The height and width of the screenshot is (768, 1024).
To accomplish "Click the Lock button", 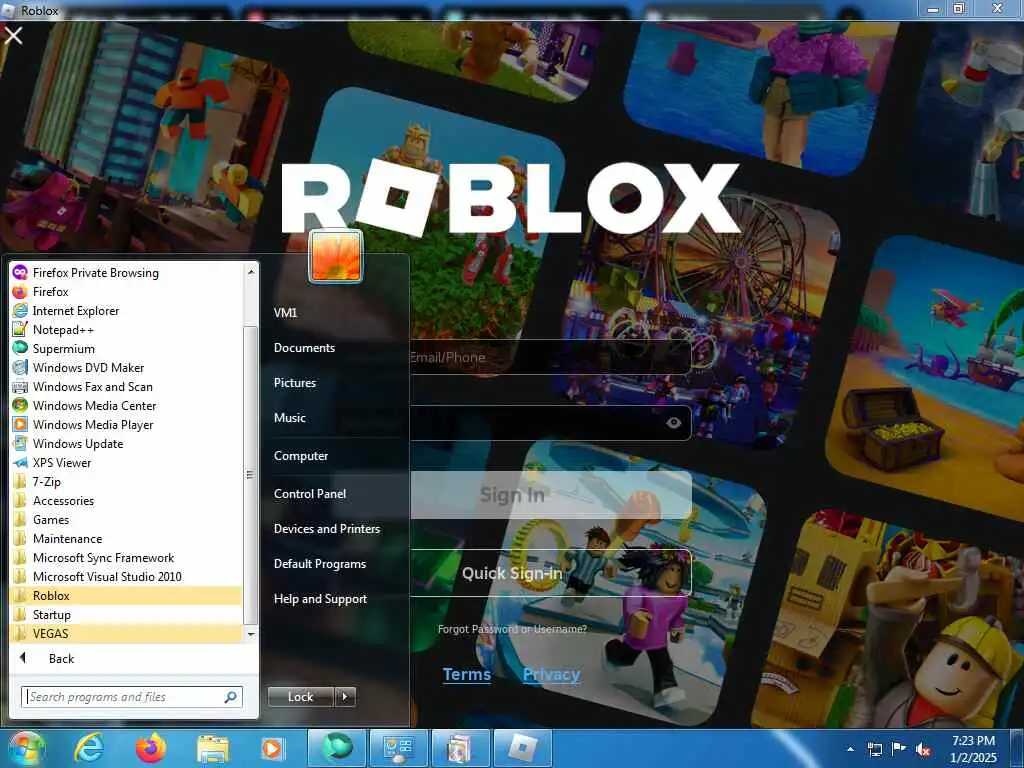I will (x=300, y=697).
